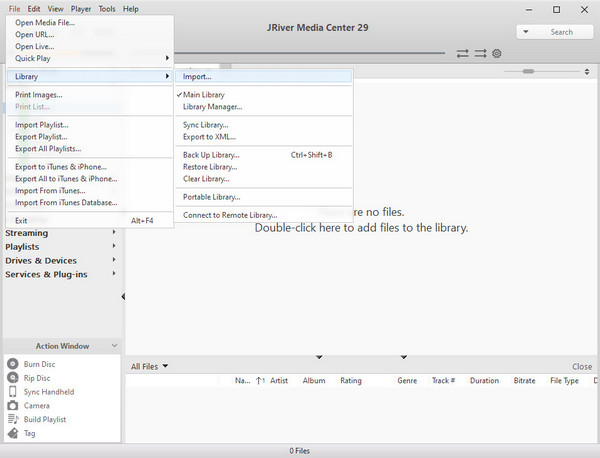Open playback options gear icon
This screenshot has width=600, height=458.
(x=497, y=53)
